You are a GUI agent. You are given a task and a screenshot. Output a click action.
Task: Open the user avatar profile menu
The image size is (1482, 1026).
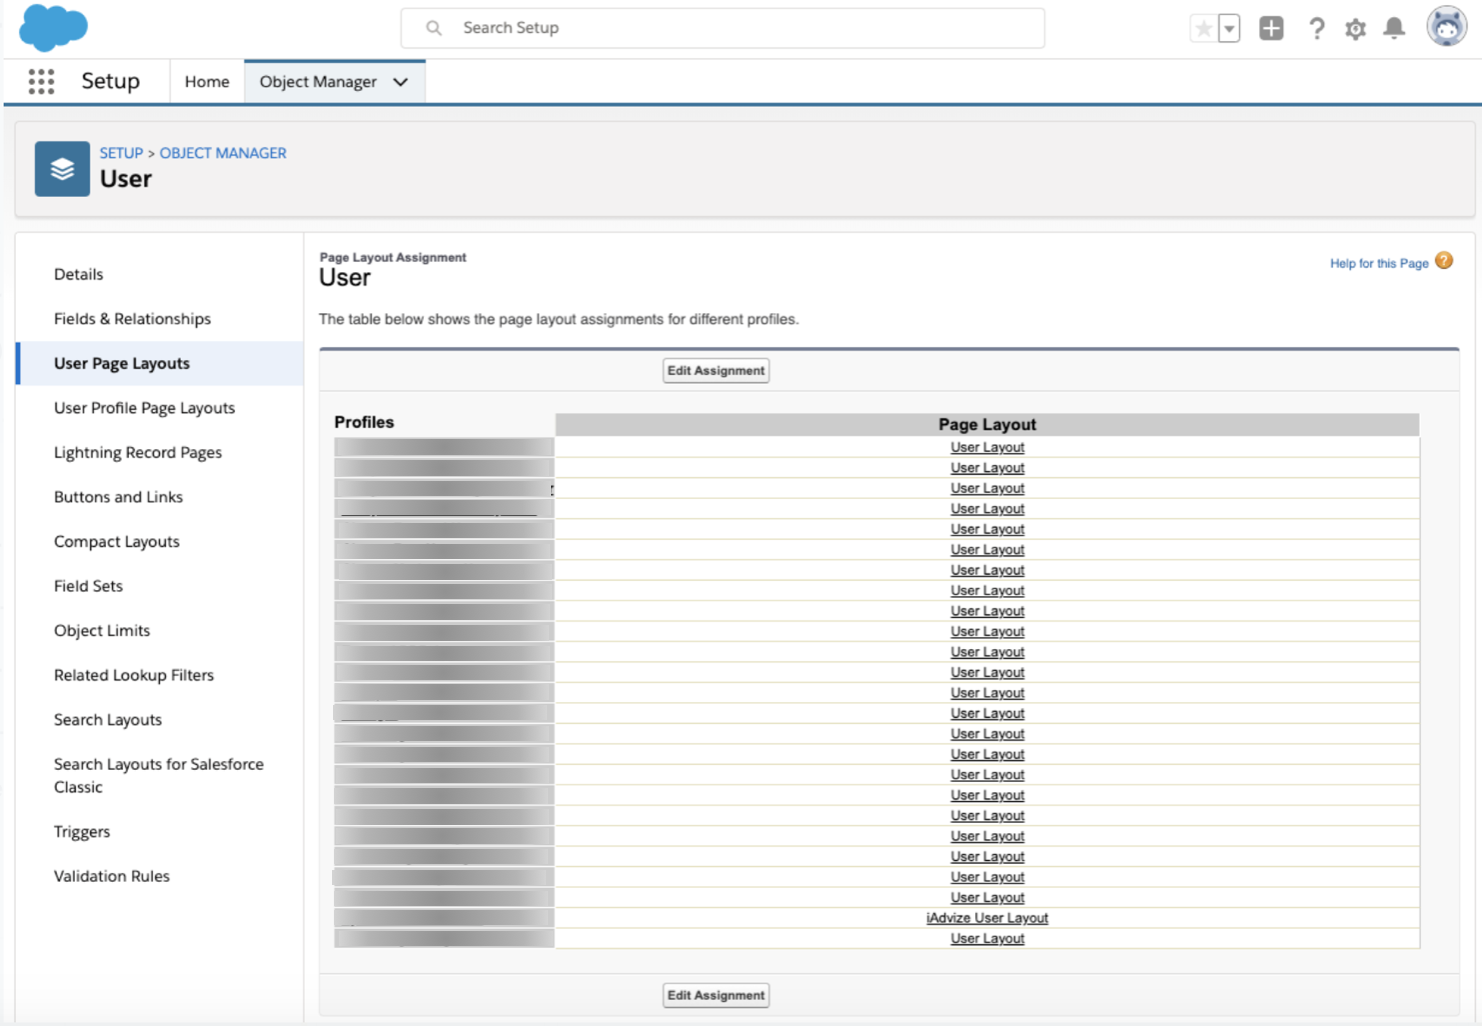(x=1446, y=27)
